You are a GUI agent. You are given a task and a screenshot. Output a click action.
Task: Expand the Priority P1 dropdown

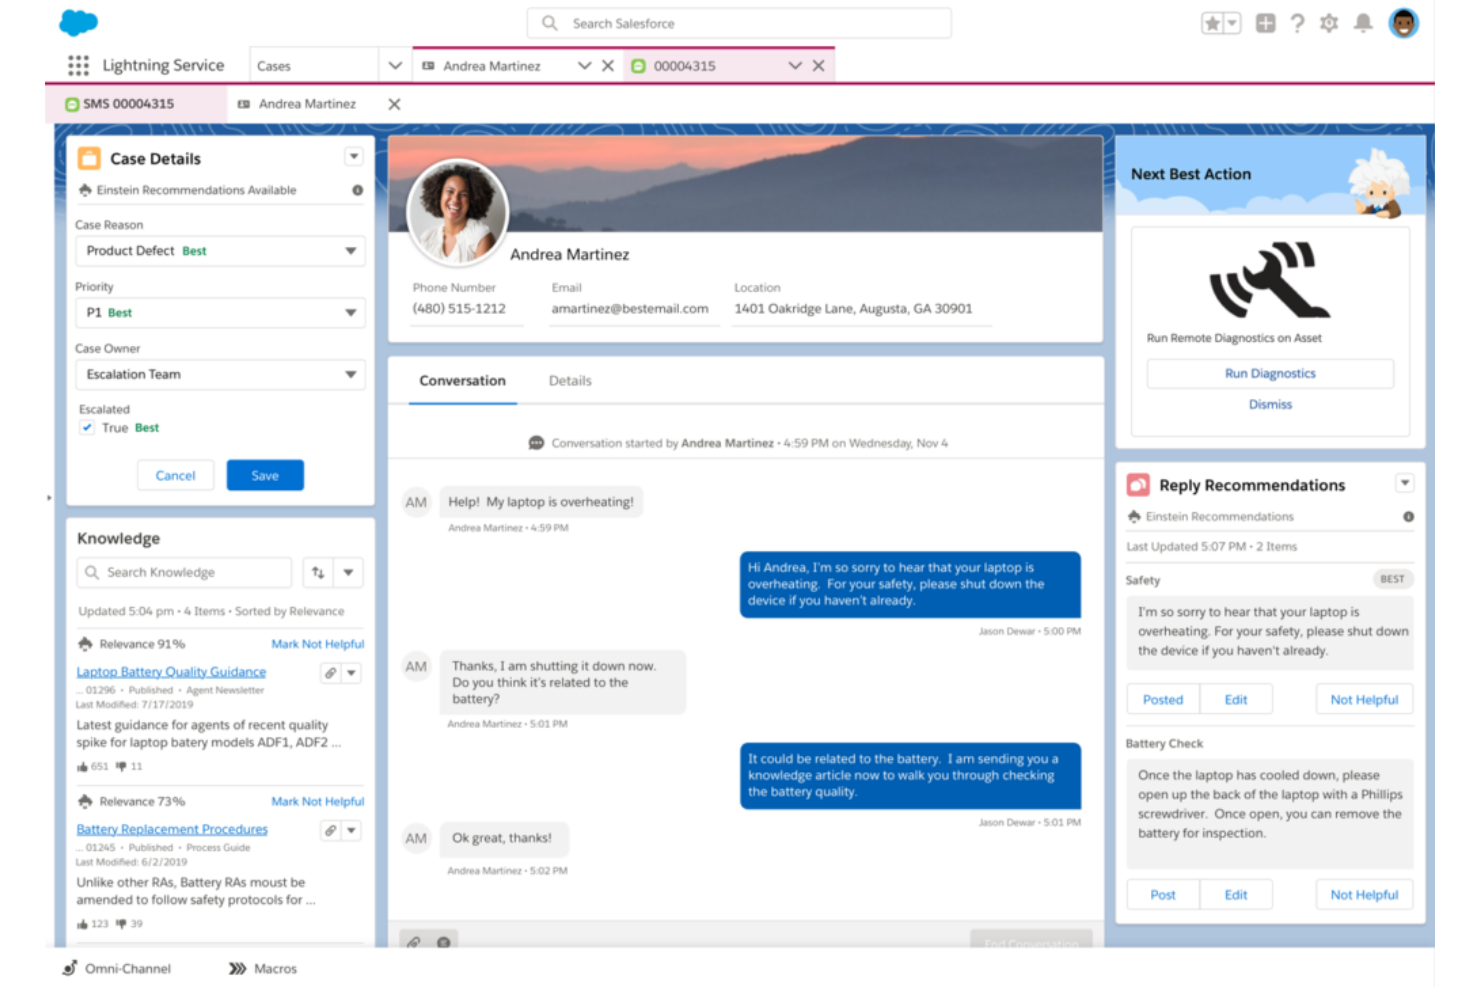coord(351,312)
